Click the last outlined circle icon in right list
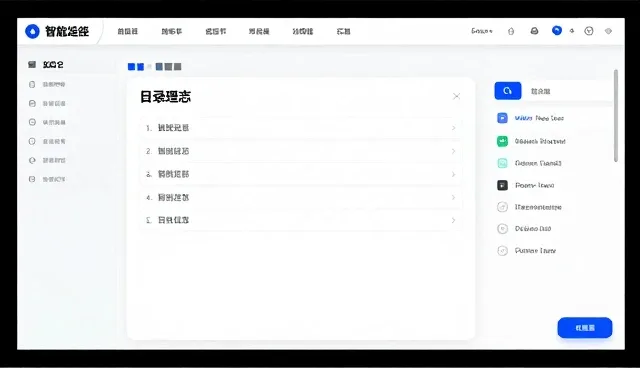640x368 pixels. (x=502, y=251)
